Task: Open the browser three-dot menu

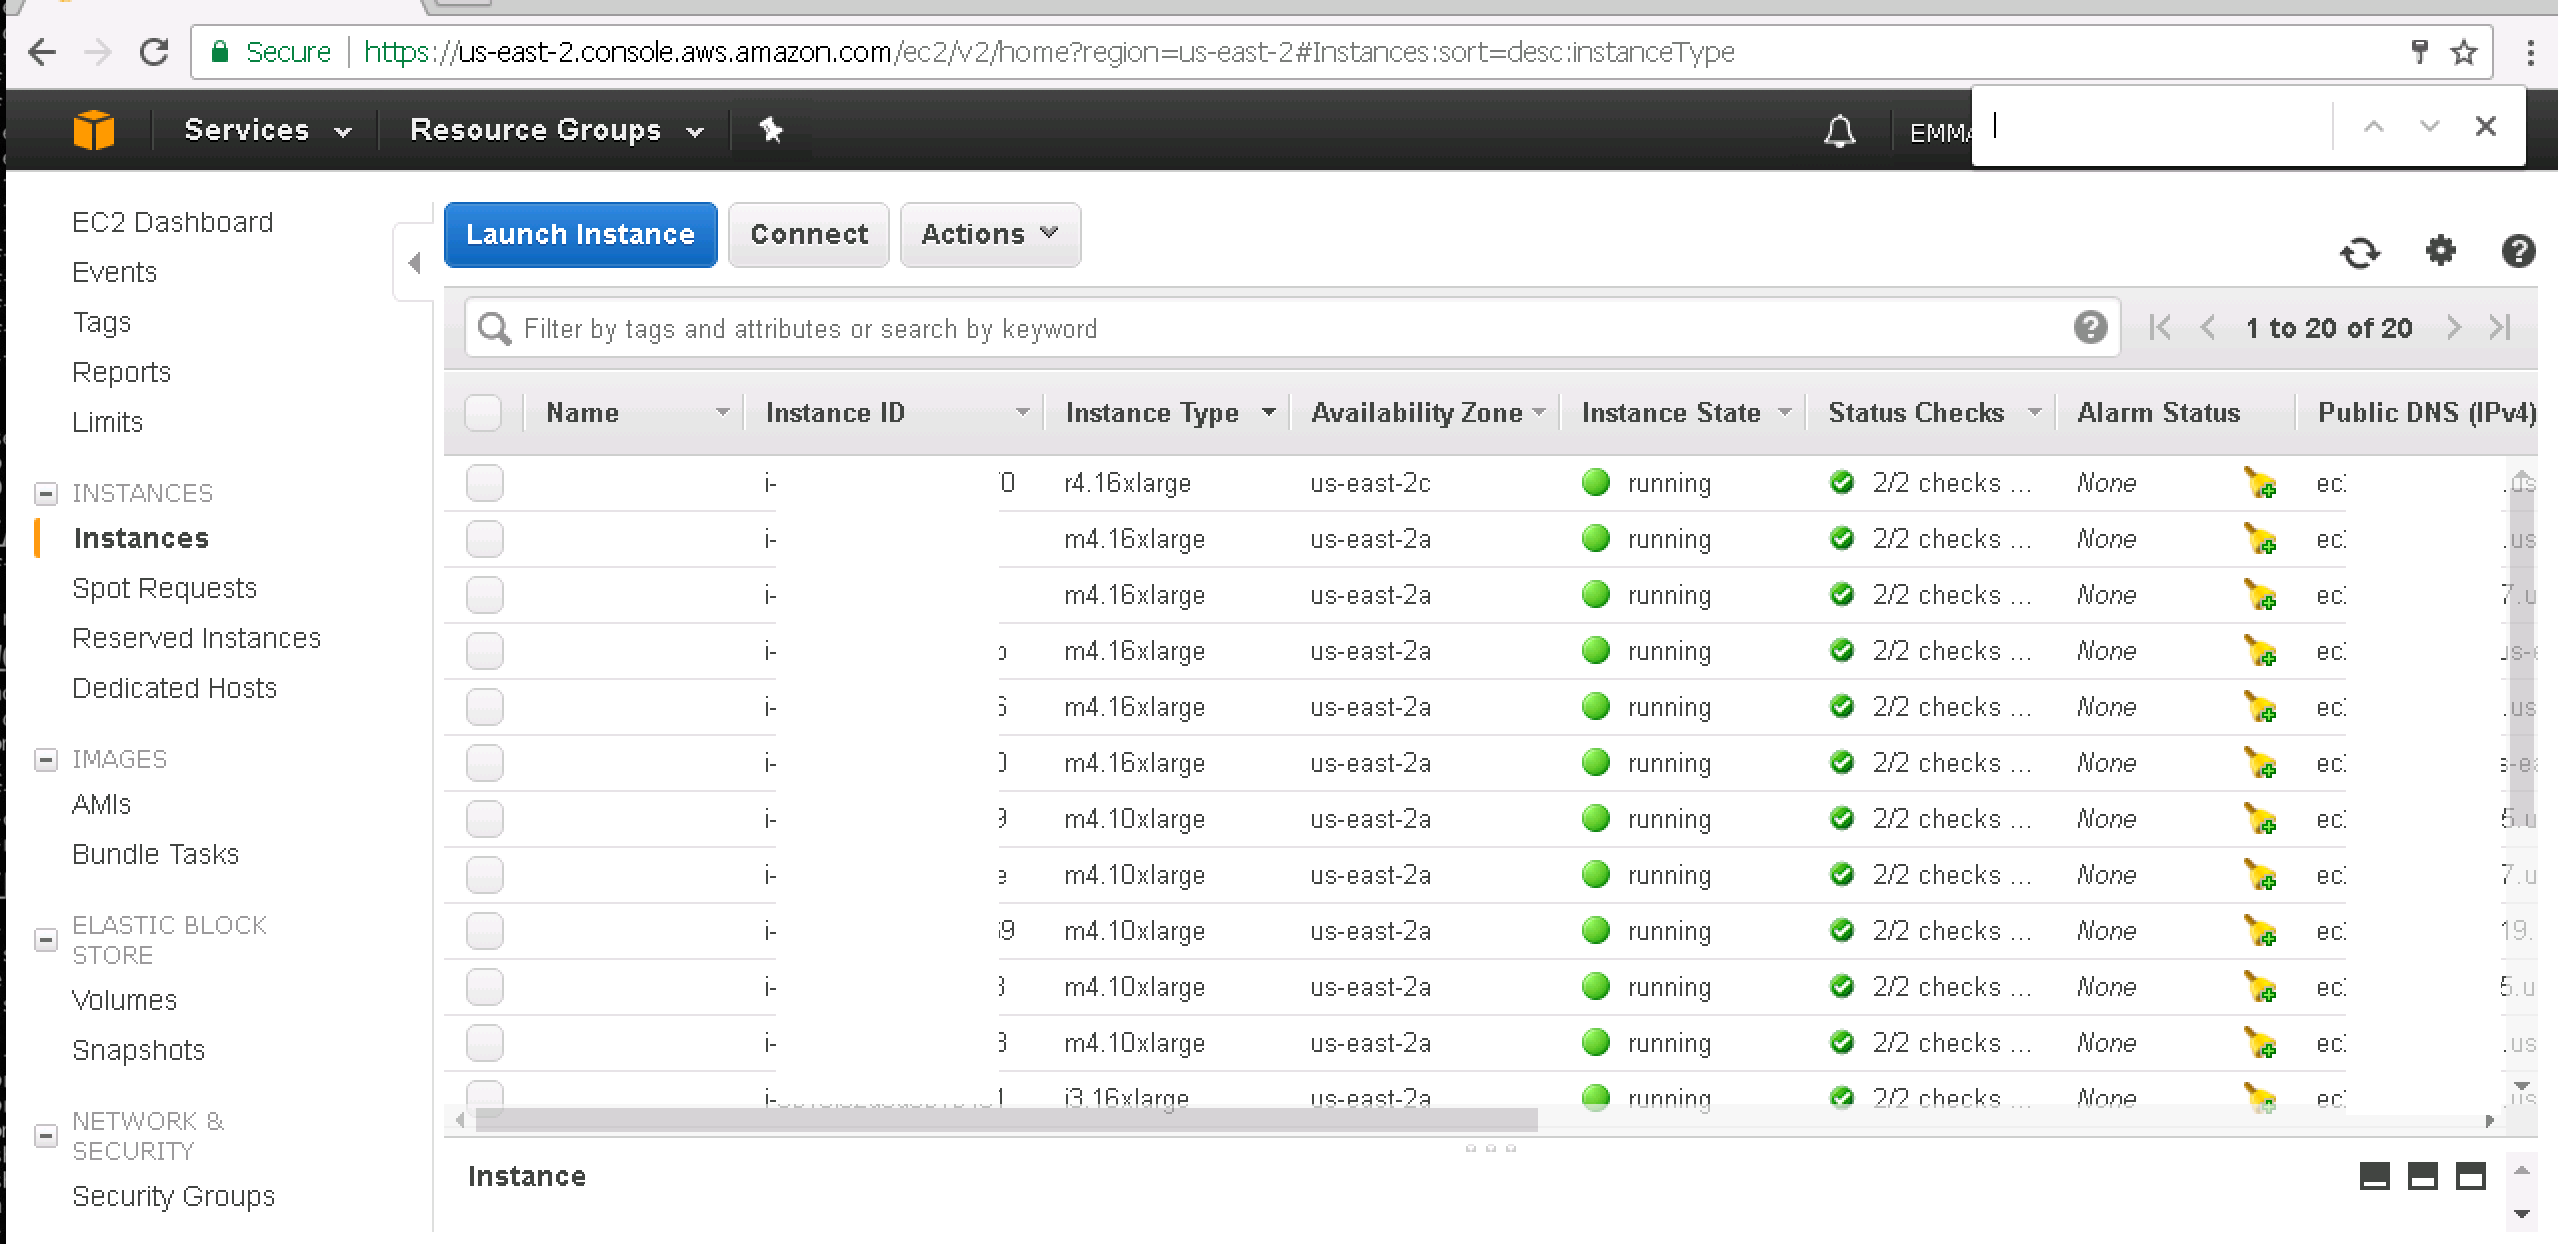Action: [x=2531, y=52]
